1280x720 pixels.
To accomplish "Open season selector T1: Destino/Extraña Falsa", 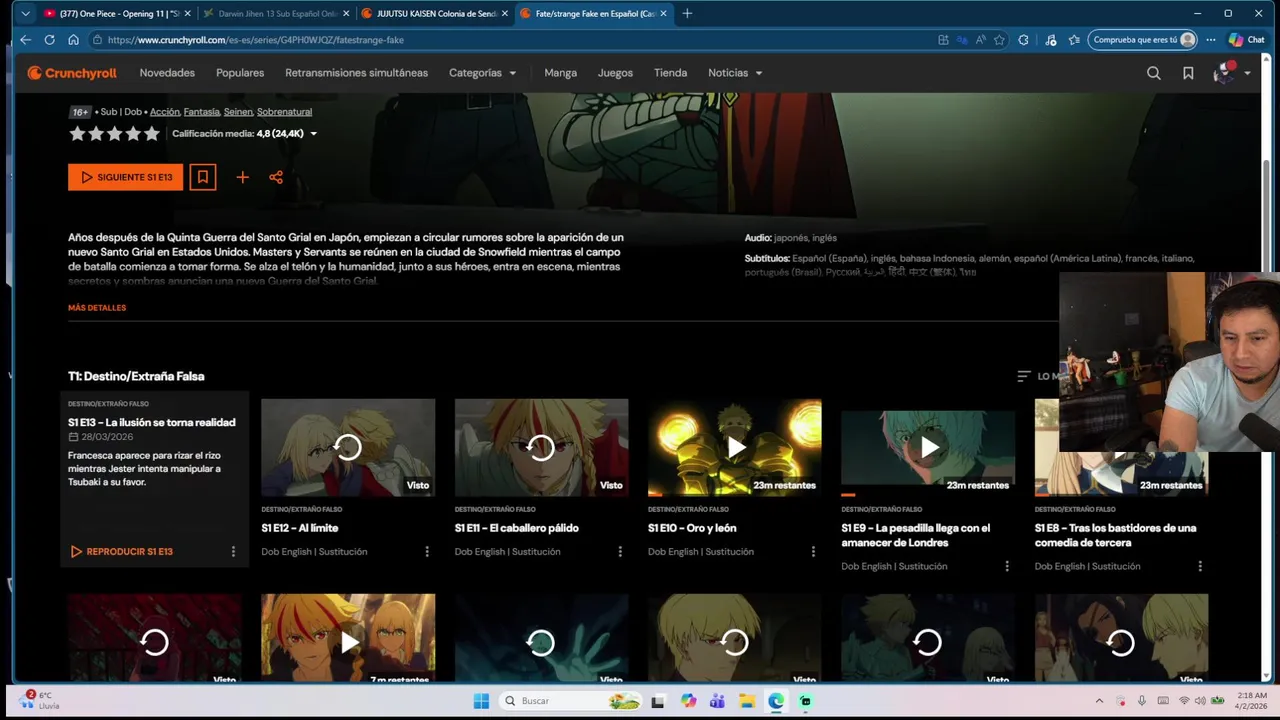I will [136, 376].
